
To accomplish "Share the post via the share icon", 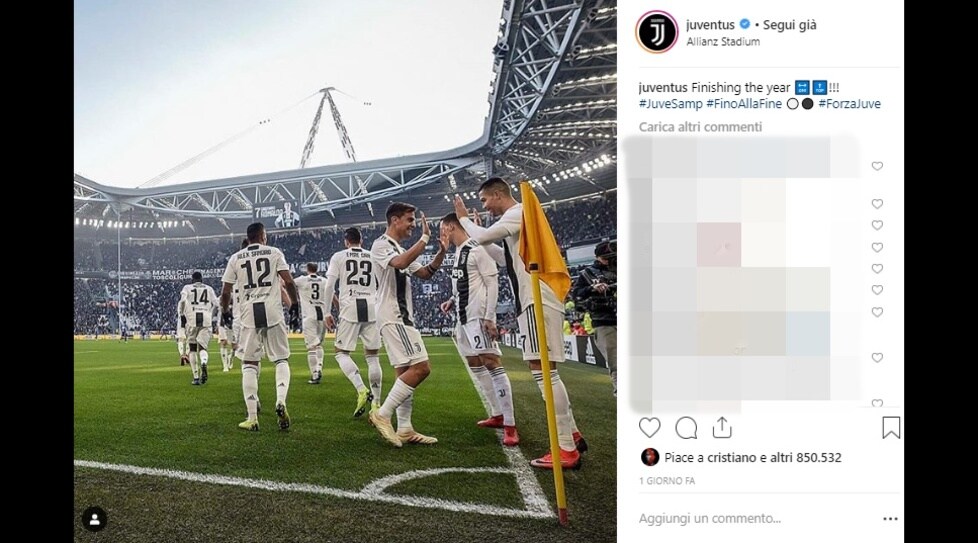I will pos(722,428).
